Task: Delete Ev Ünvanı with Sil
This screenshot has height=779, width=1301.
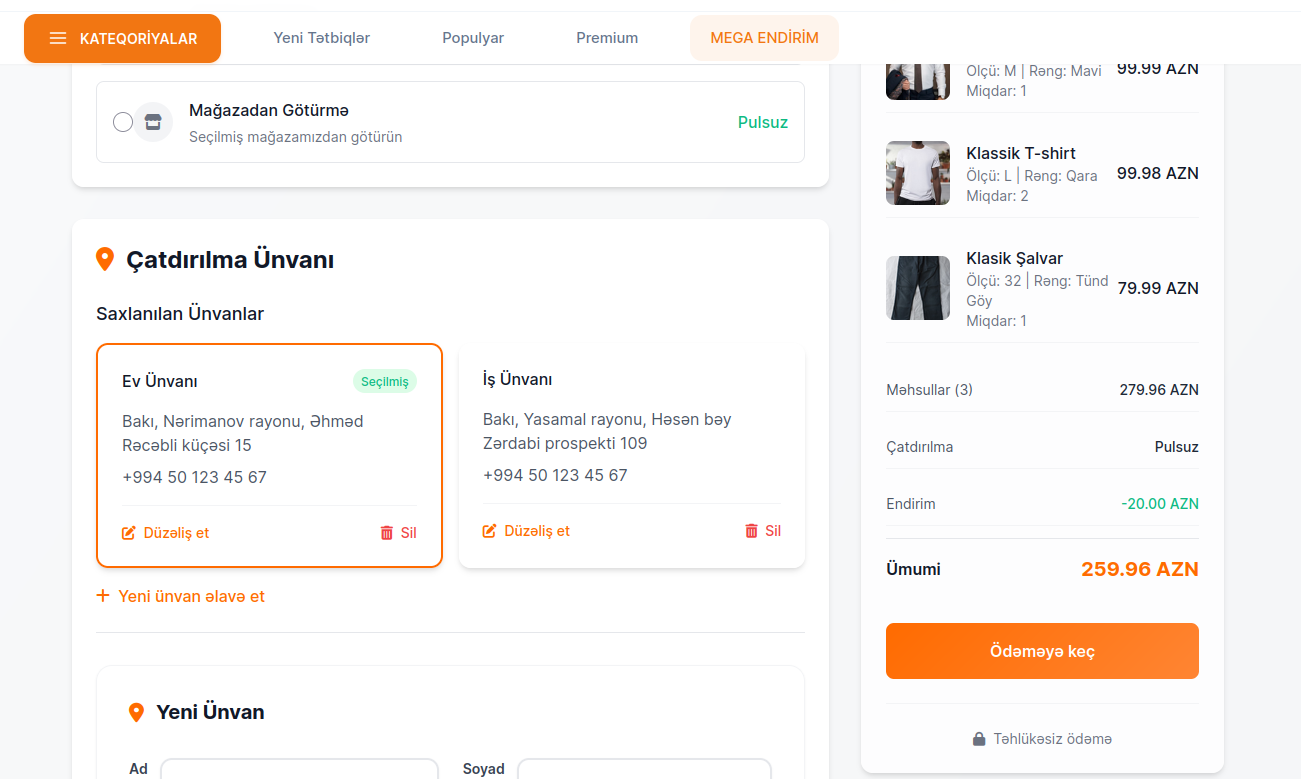Action: click(398, 533)
